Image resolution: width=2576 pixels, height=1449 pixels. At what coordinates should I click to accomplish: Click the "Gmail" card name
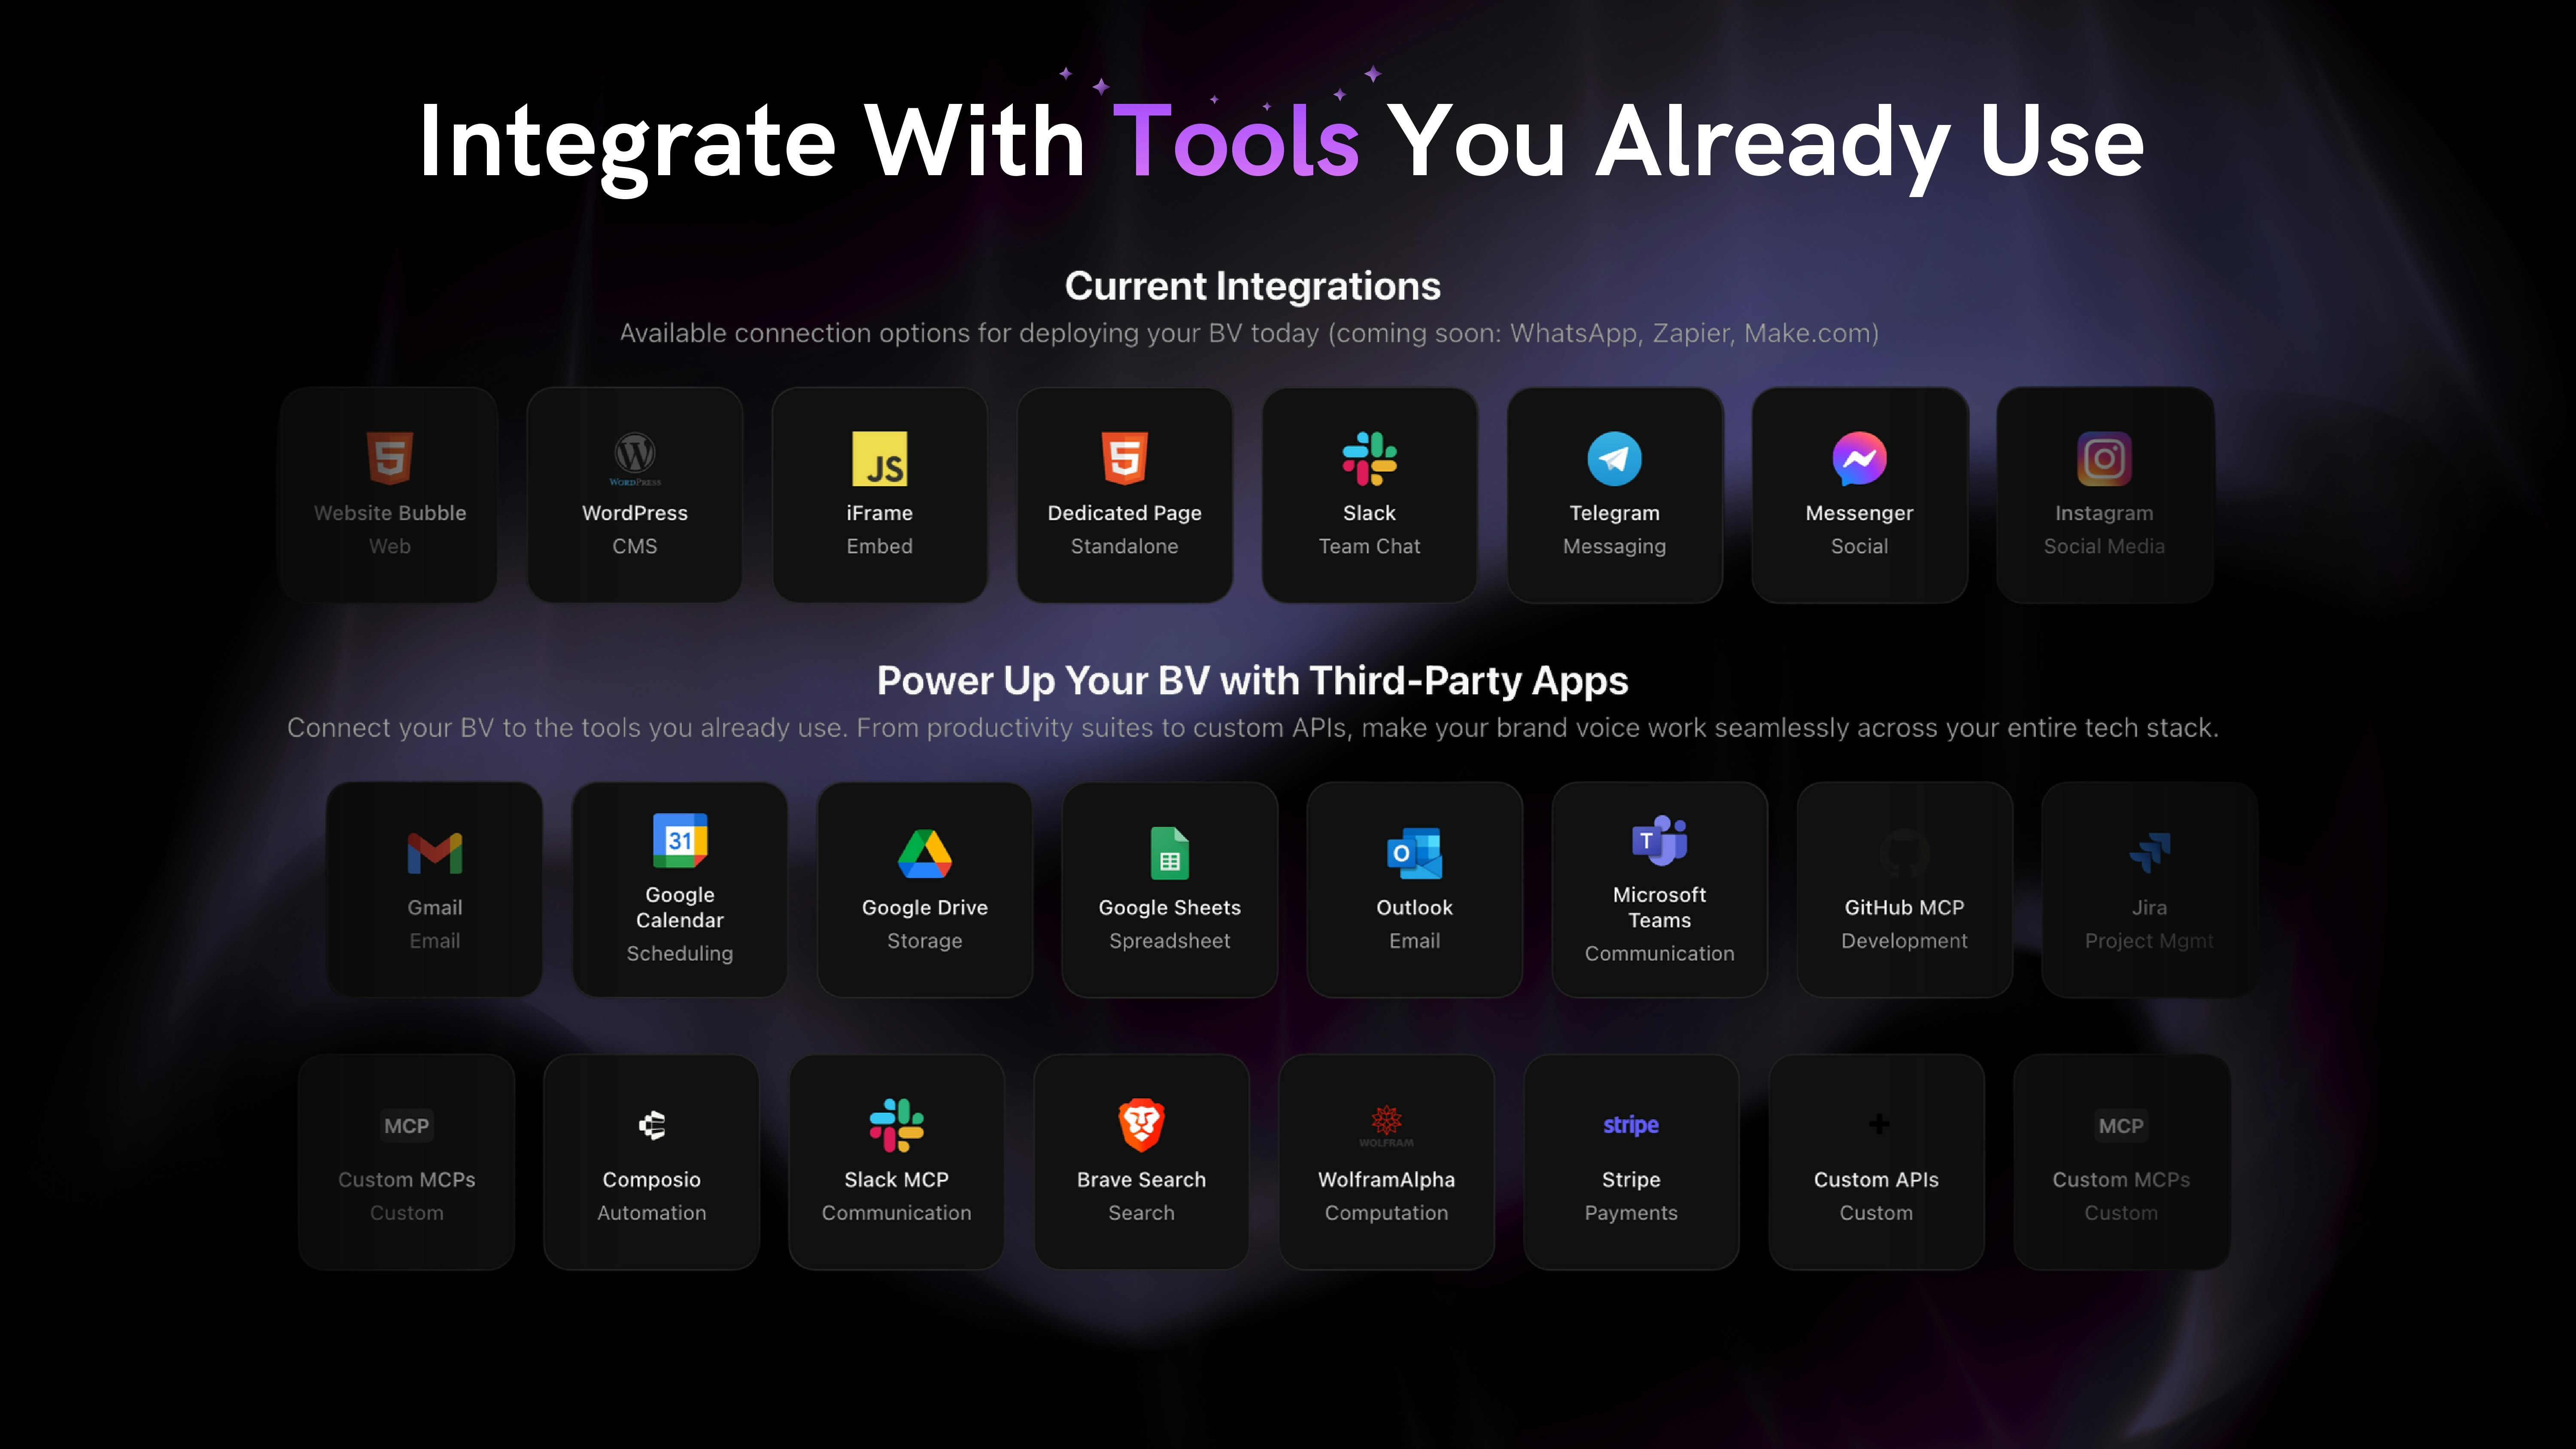pyautogui.click(x=435, y=908)
